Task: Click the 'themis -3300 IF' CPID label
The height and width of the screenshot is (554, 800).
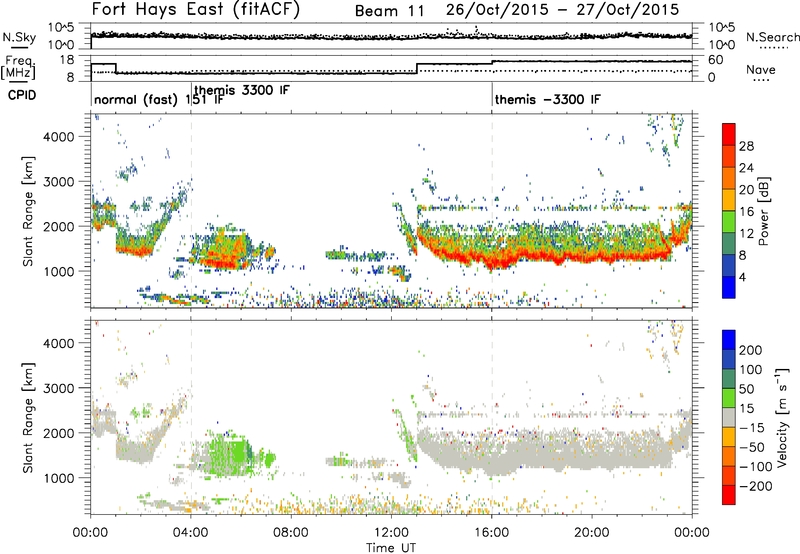Action: tap(547, 99)
